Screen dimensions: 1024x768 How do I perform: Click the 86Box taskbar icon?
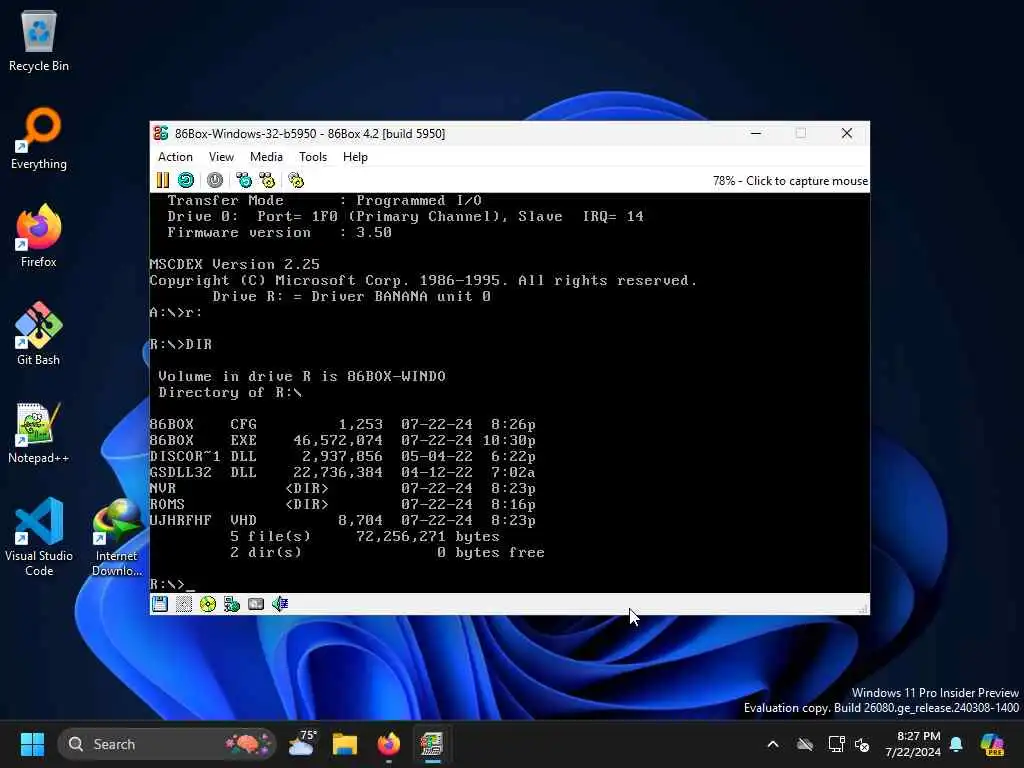pos(432,744)
